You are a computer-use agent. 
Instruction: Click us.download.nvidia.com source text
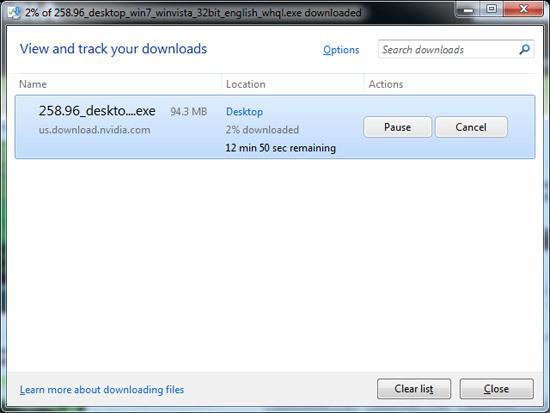(x=94, y=130)
